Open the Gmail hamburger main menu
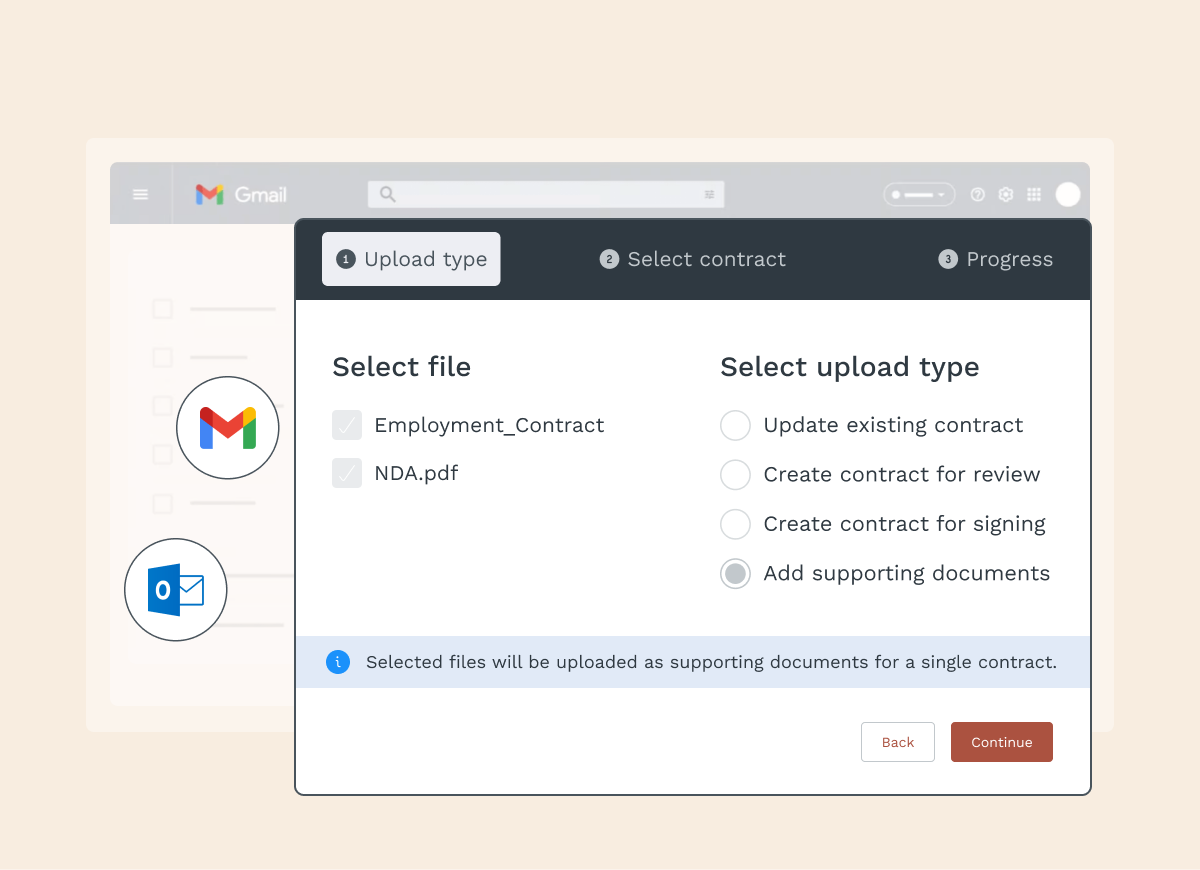The width and height of the screenshot is (1200, 870). coord(141,194)
